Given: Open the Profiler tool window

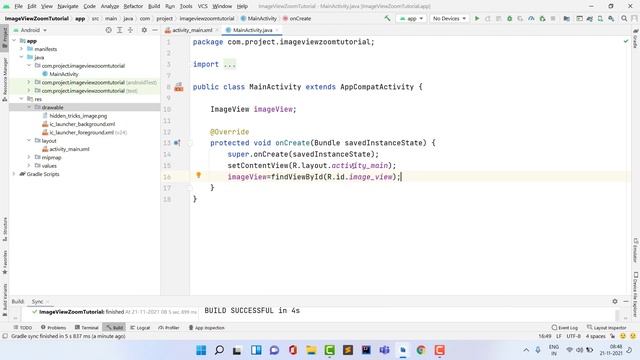Looking at the screenshot, I should click(169, 327).
